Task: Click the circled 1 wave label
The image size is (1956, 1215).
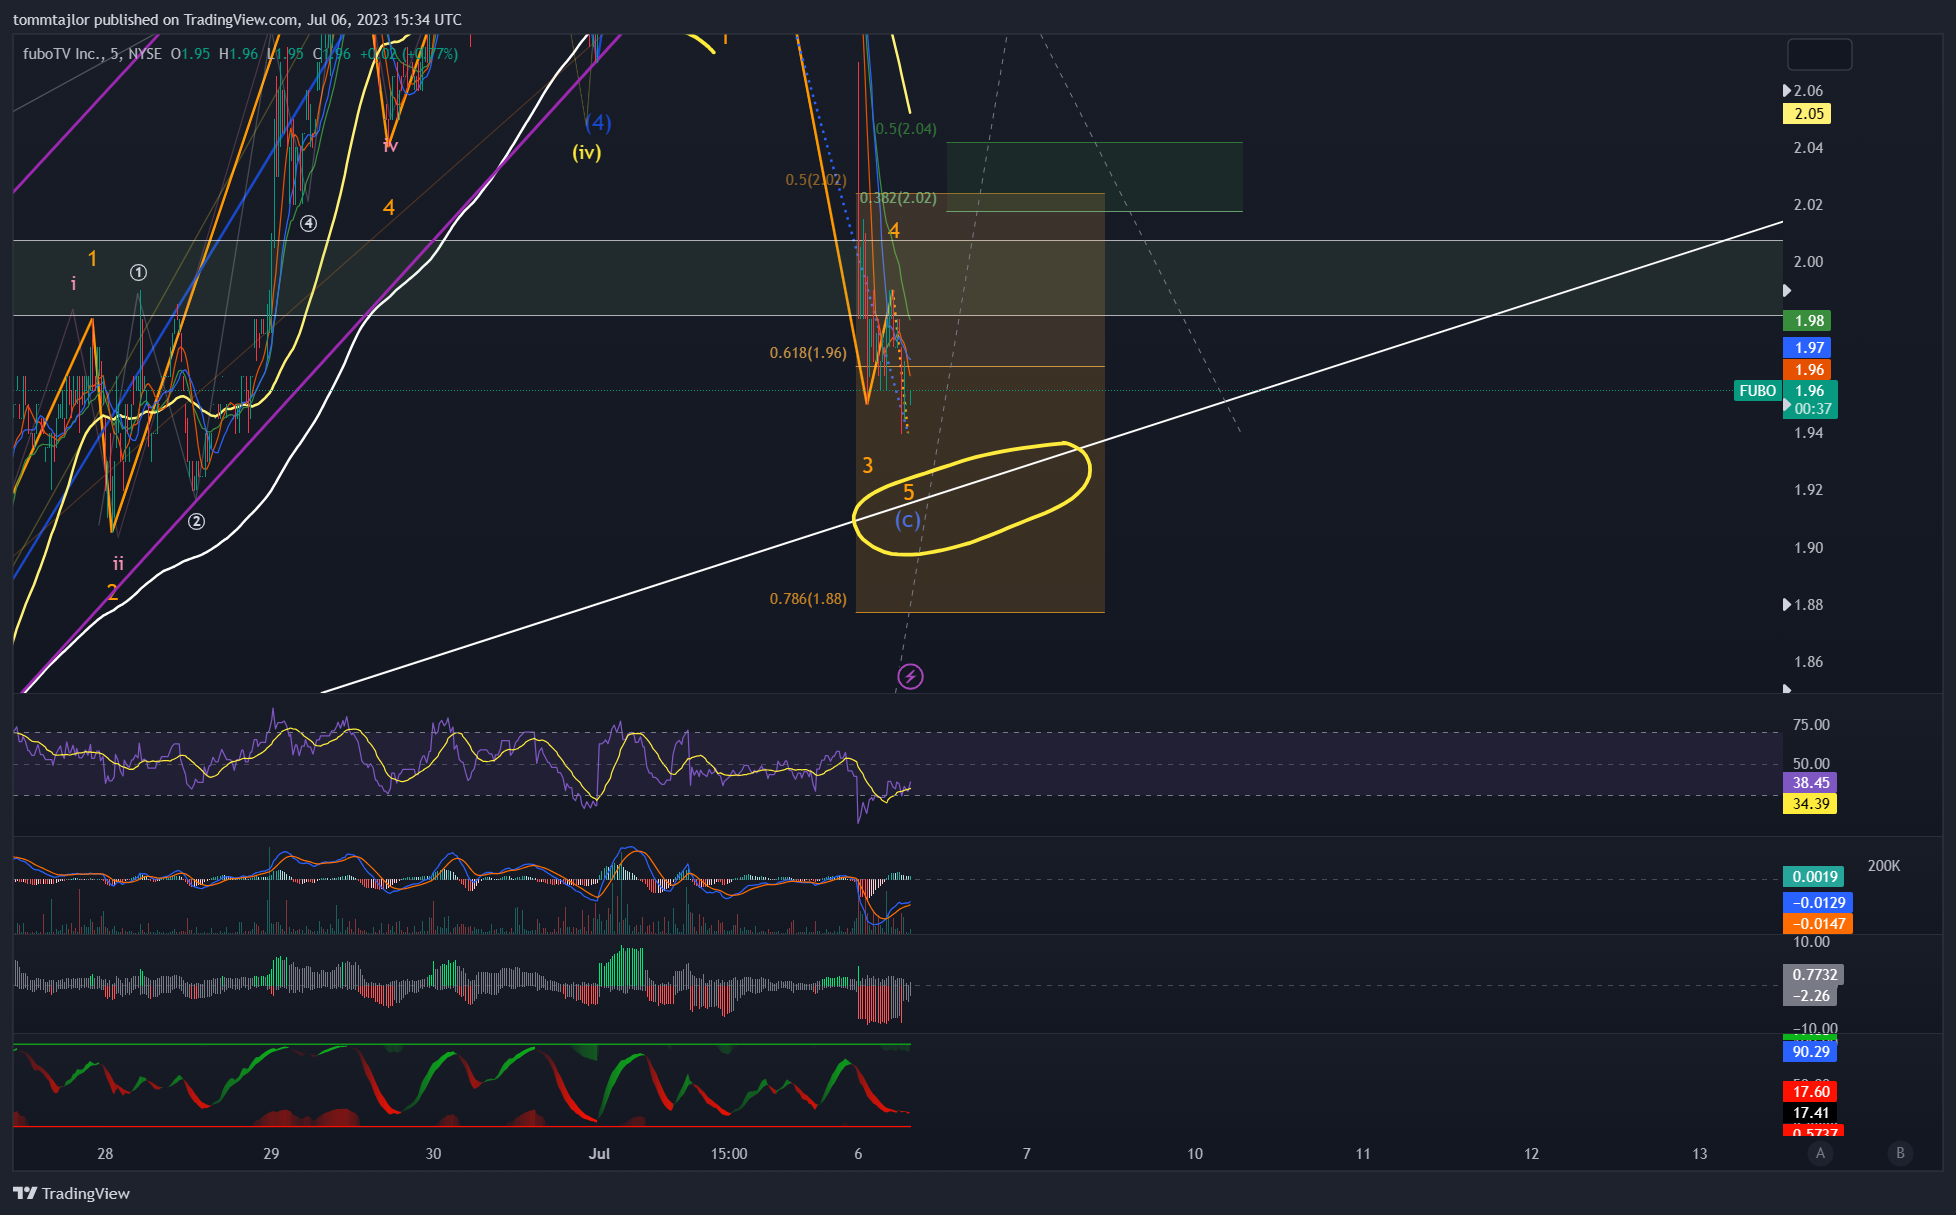Action: pyautogui.click(x=139, y=272)
